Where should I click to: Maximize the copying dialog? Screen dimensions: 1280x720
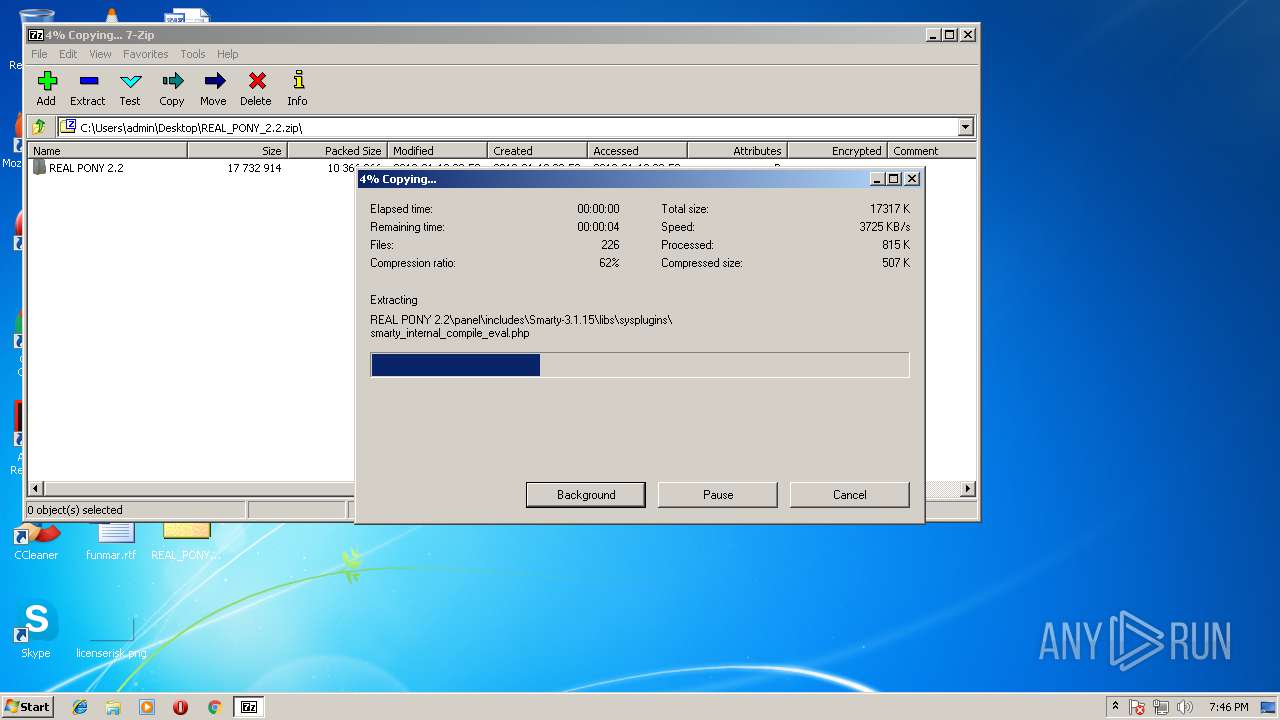pos(894,179)
